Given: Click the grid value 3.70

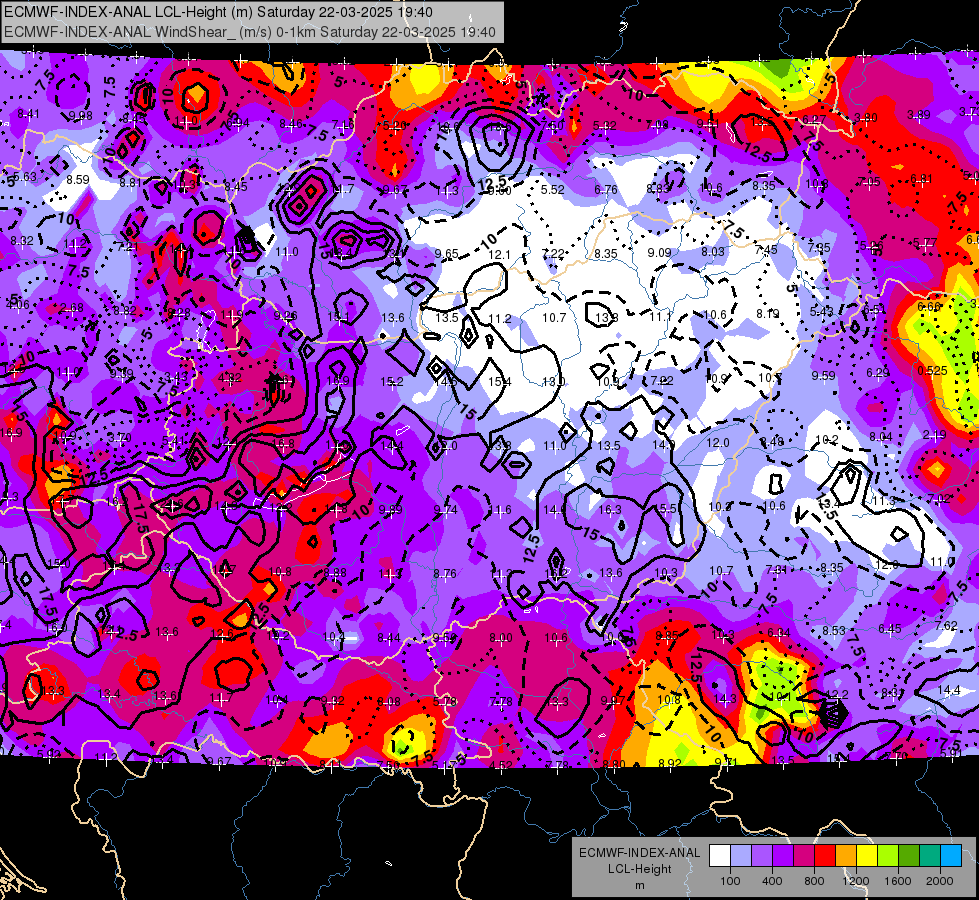Looking at the screenshot, I should coord(119,438).
